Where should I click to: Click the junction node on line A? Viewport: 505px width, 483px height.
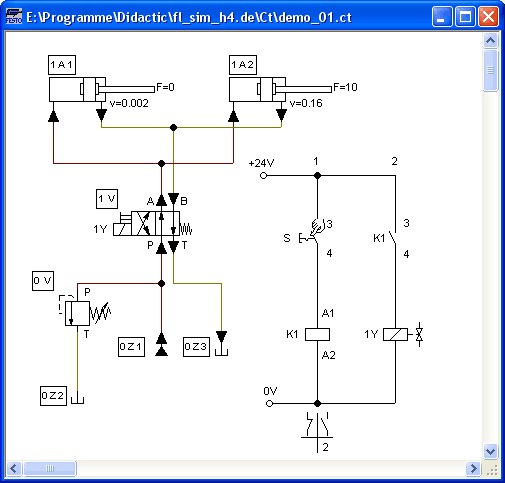tap(161, 163)
